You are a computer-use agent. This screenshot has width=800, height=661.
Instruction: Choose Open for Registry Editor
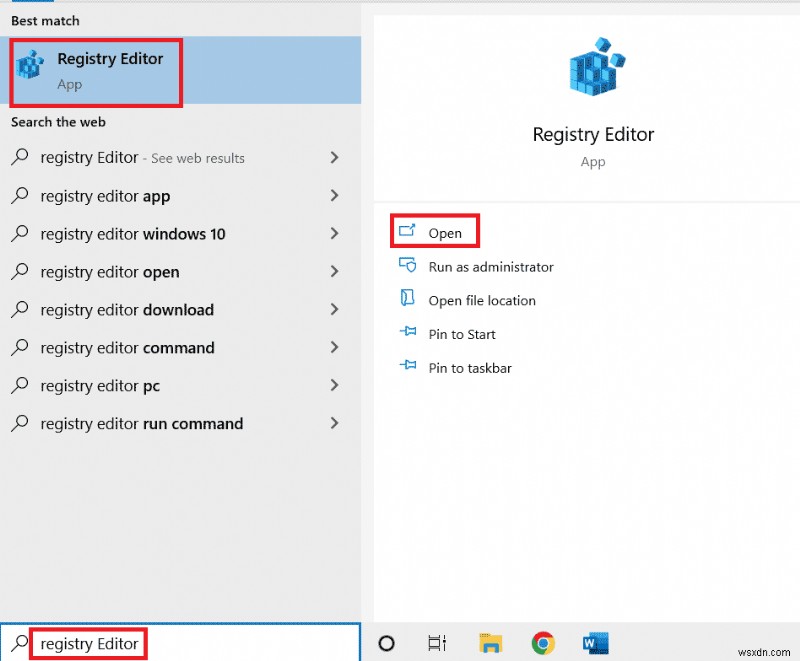[445, 233]
